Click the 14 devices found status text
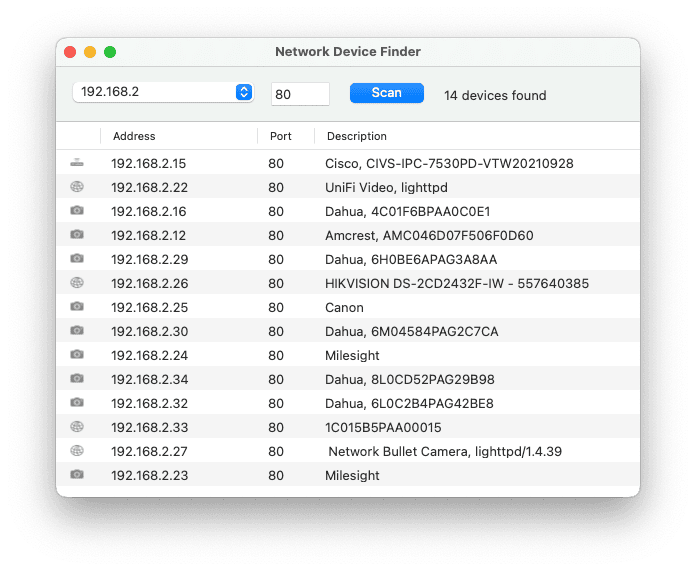 click(x=495, y=95)
